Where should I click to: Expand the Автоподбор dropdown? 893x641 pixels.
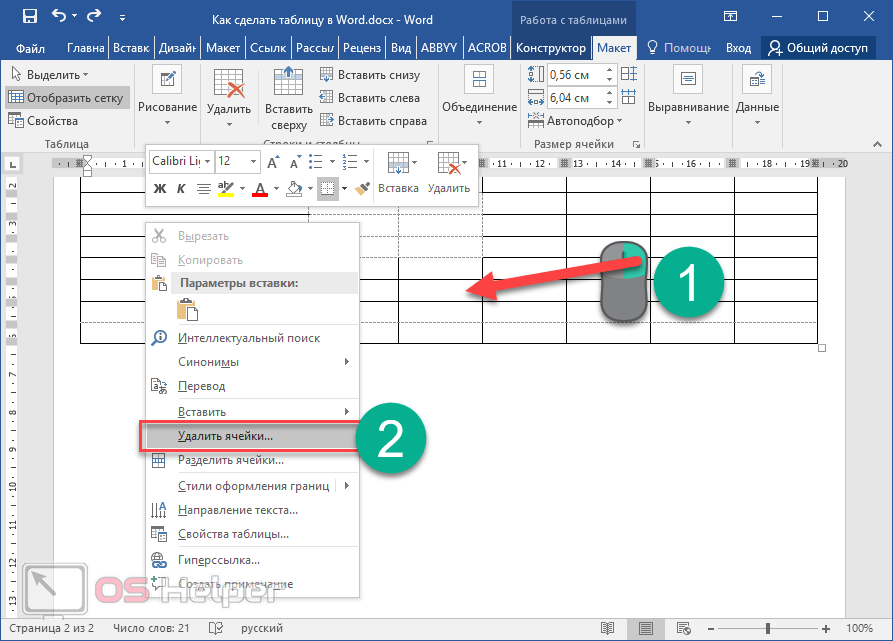(583, 121)
